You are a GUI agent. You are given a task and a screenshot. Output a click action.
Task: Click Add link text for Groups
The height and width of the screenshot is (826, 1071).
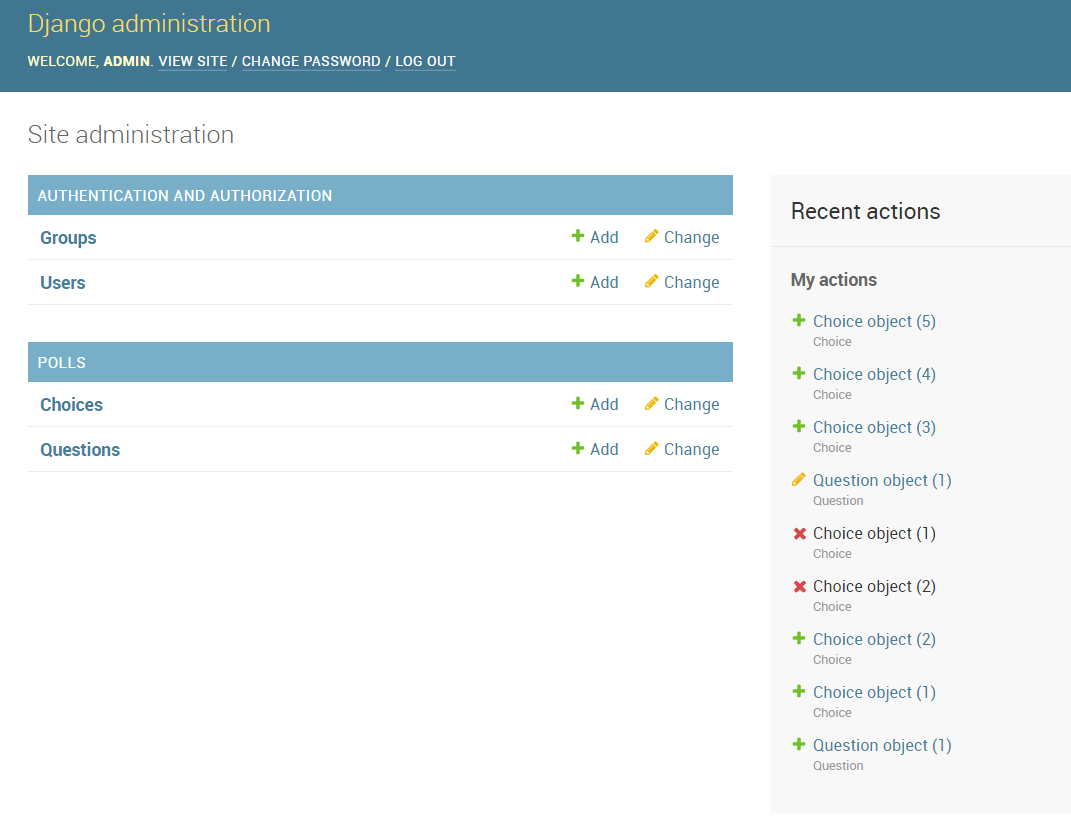click(x=604, y=237)
